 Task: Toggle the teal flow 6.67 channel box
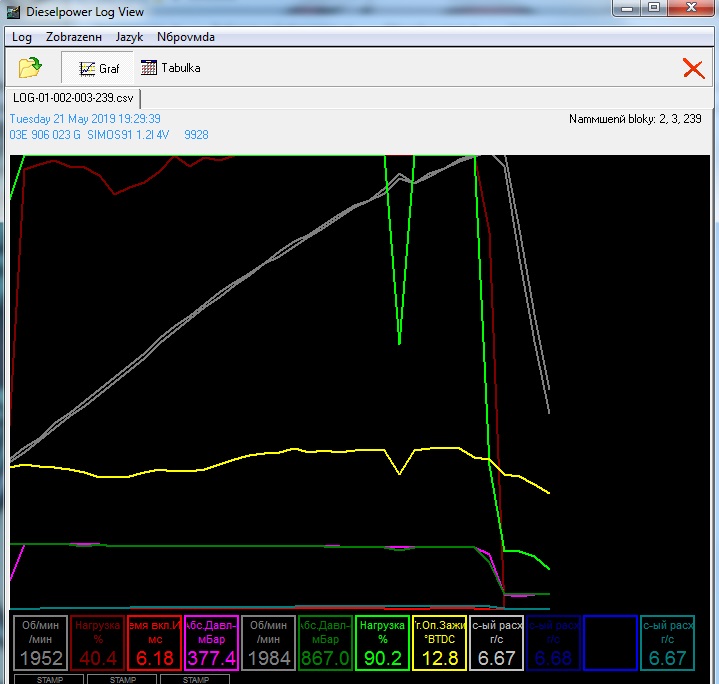pyautogui.click(x=667, y=642)
